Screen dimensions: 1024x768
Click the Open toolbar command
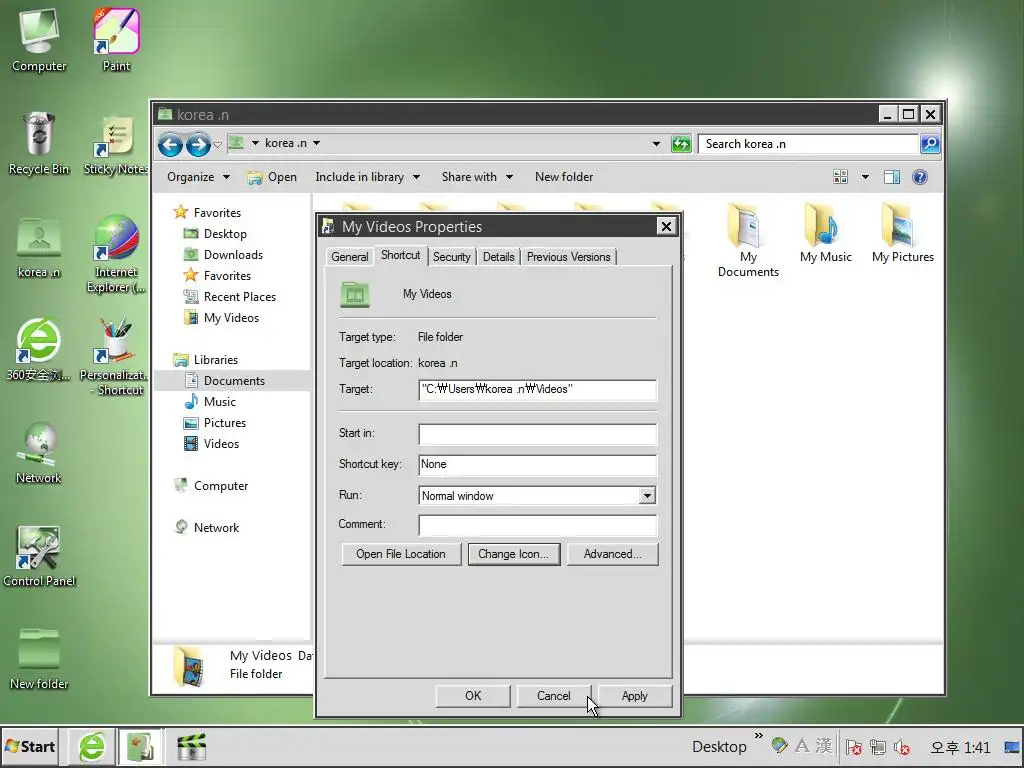[x=273, y=177]
